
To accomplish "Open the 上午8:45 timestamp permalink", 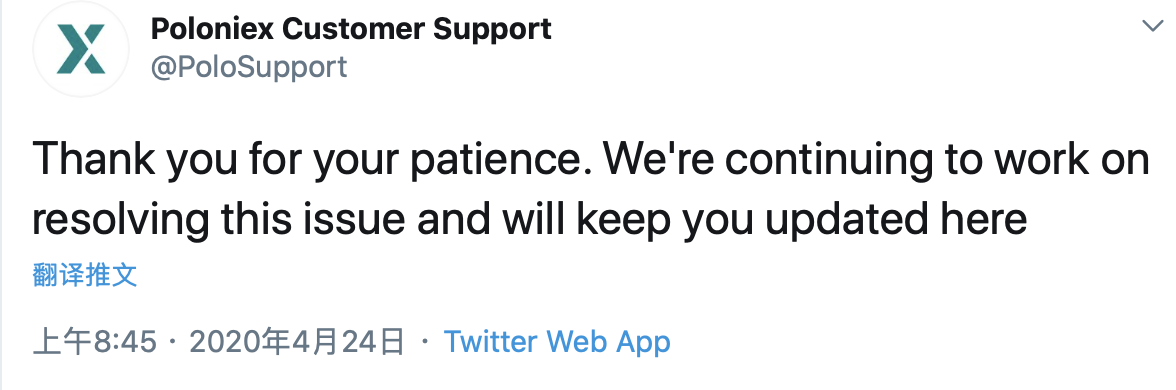I will tap(94, 343).
